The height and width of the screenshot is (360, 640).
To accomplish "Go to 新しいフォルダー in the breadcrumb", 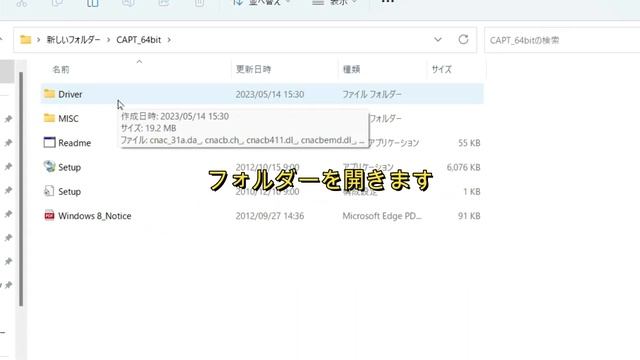I will tap(73, 40).
